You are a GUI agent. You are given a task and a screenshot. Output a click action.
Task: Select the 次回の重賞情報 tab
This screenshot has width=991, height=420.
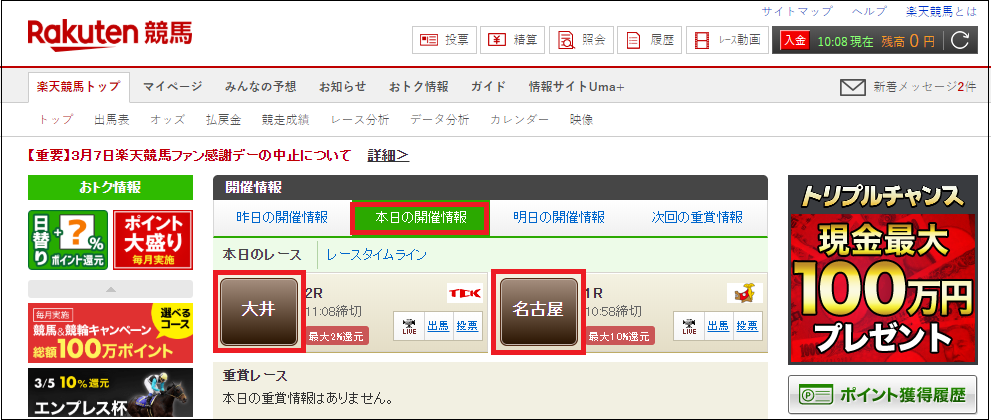(x=697, y=218)
